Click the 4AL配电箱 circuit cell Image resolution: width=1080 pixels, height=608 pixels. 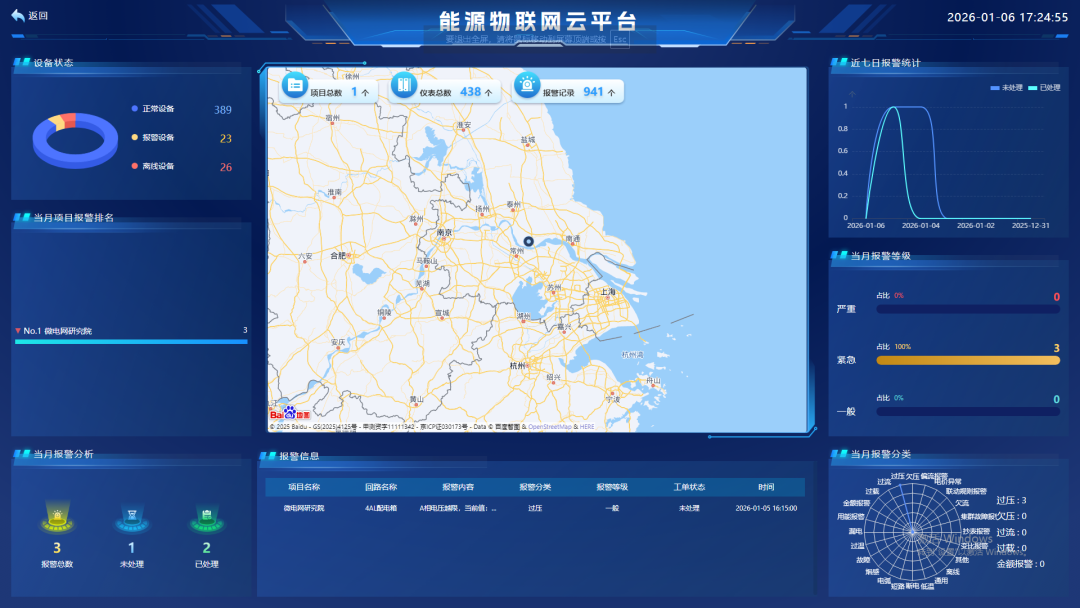(x=381, y=508)
